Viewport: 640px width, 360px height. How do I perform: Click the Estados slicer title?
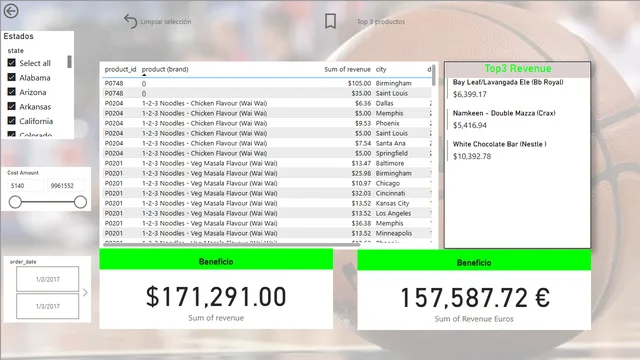tap(18, 36)
